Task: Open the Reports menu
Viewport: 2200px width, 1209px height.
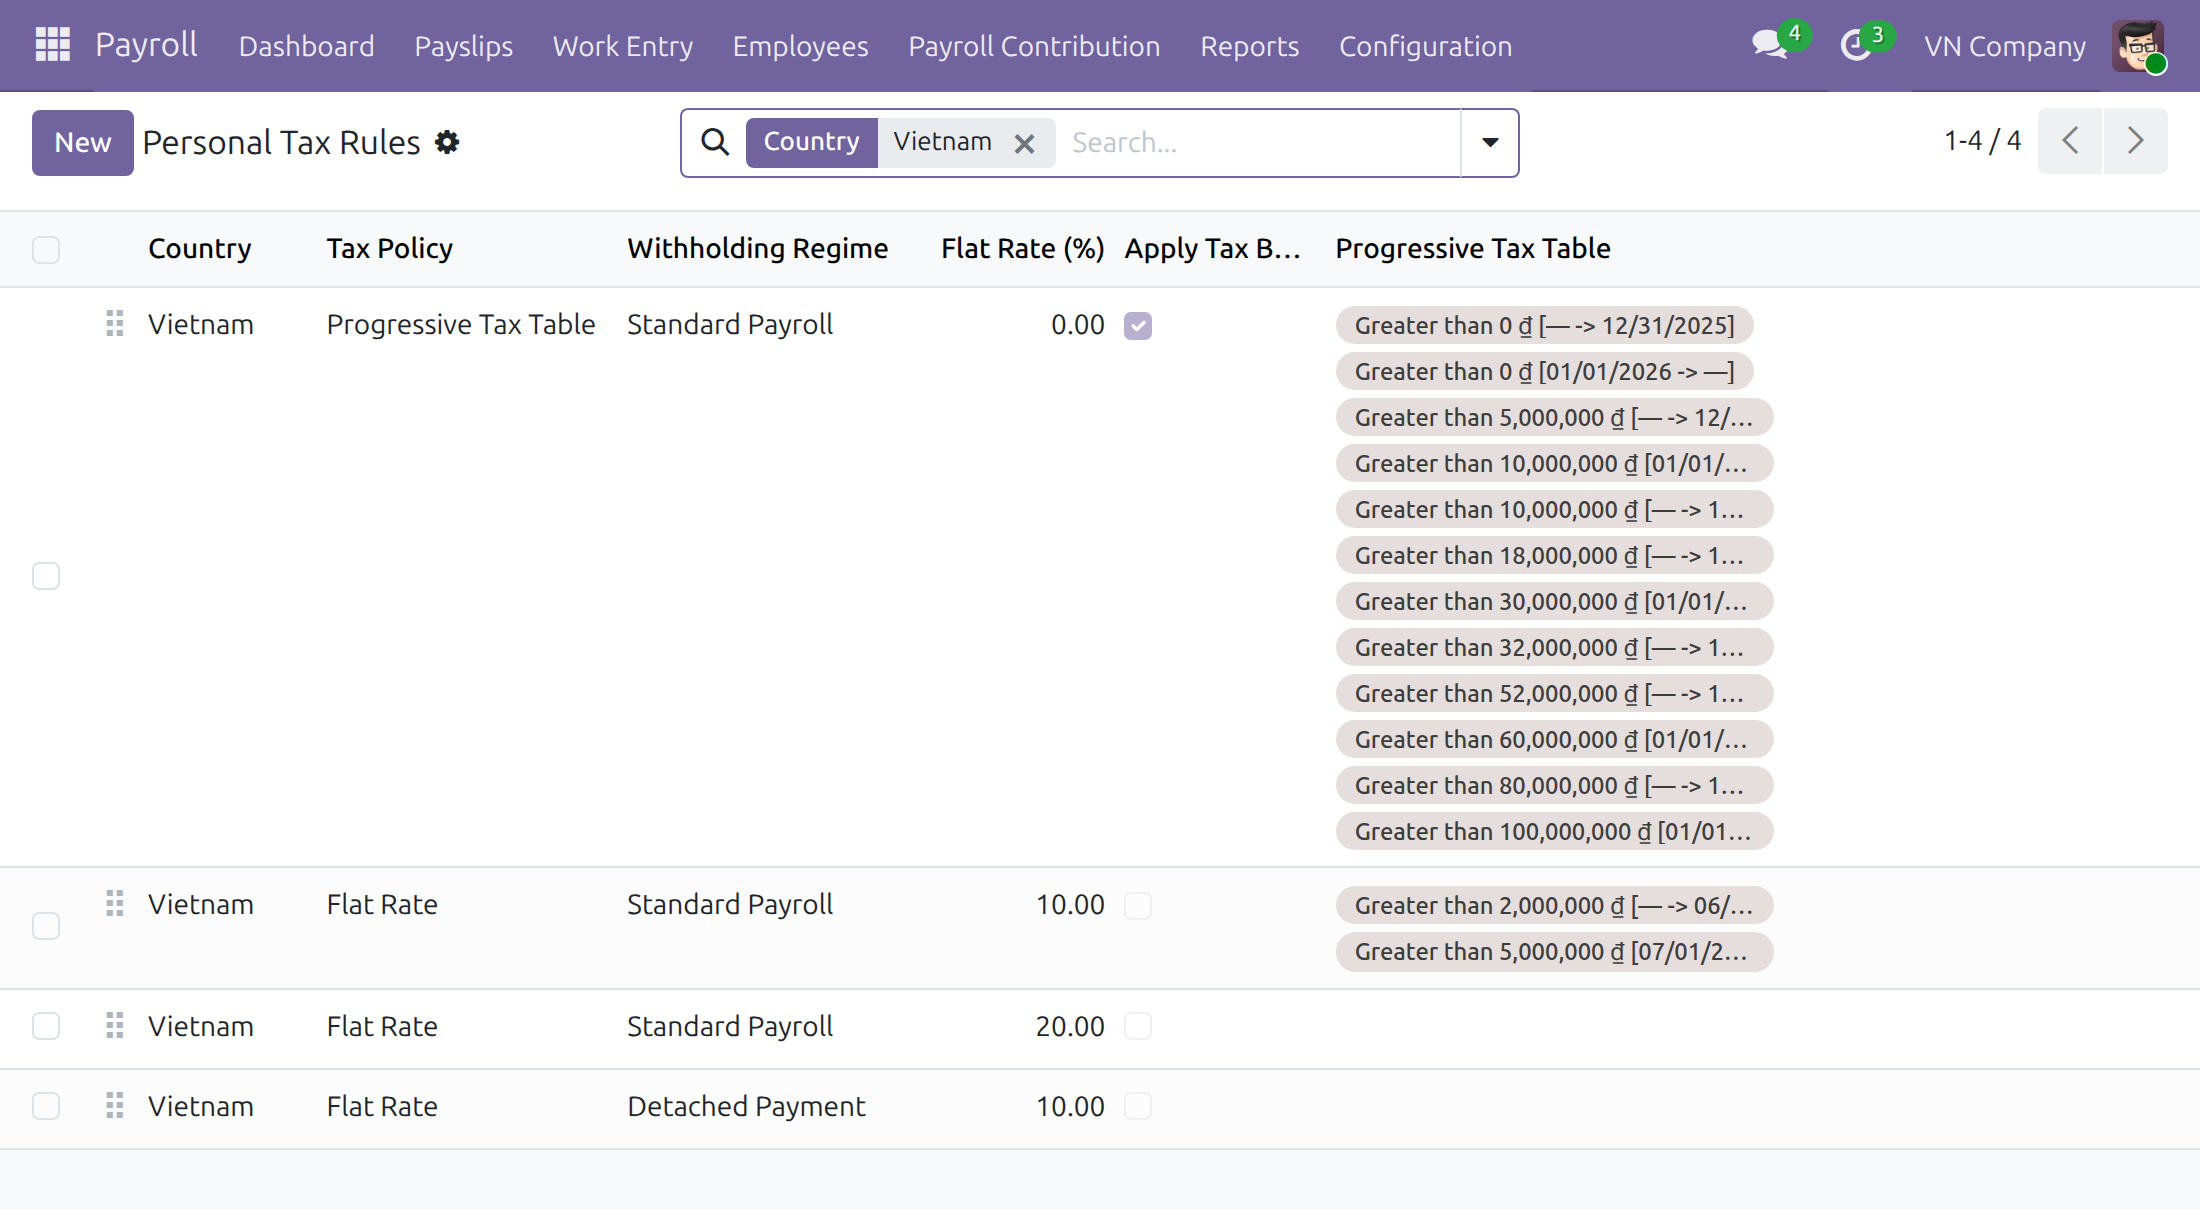Action: 1249,46
